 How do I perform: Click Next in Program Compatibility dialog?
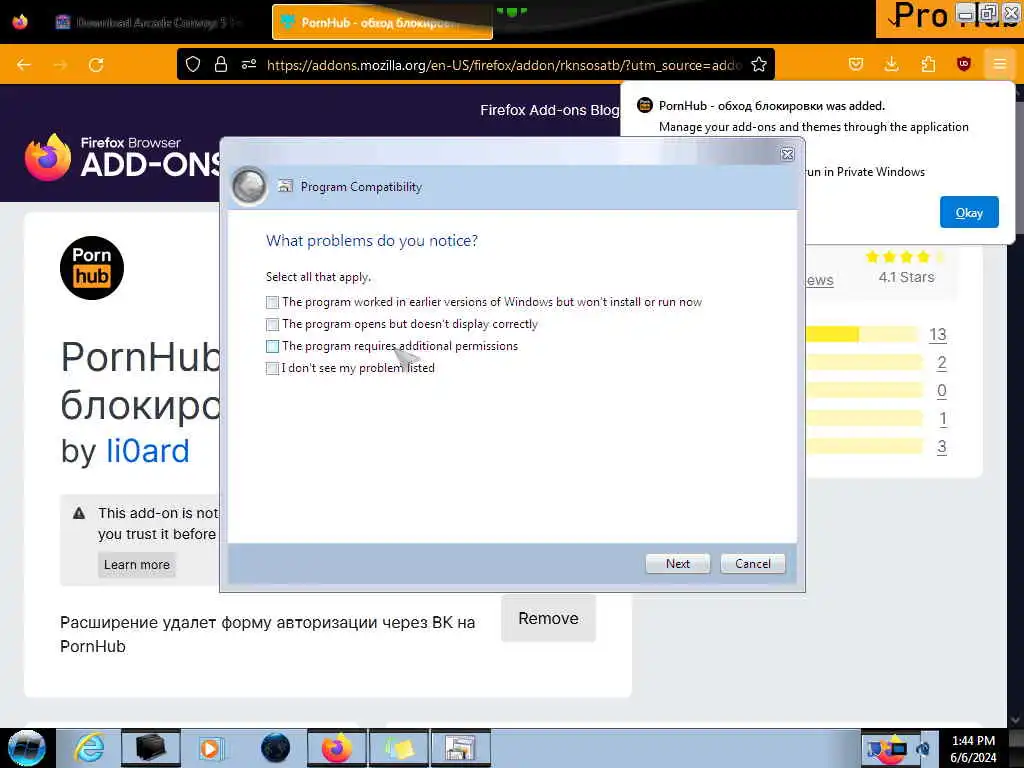pos(677,564)
